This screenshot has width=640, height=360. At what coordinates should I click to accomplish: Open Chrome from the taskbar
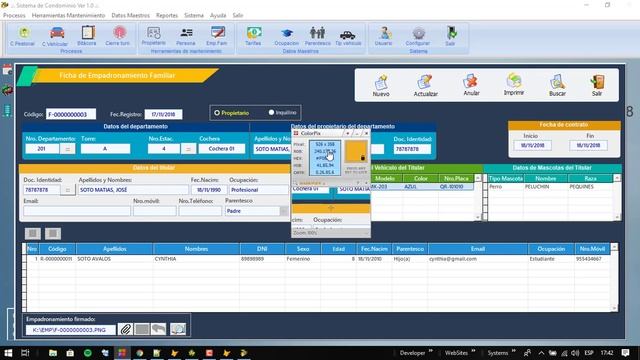click(140, 353)
